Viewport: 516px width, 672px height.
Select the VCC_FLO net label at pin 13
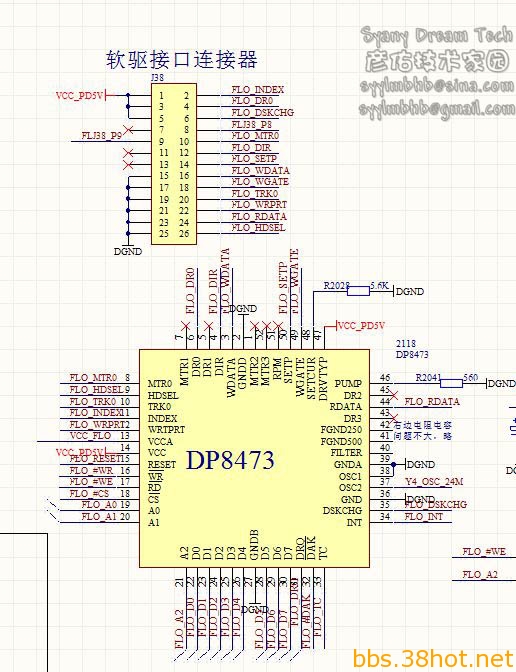[x=90, y=436]
